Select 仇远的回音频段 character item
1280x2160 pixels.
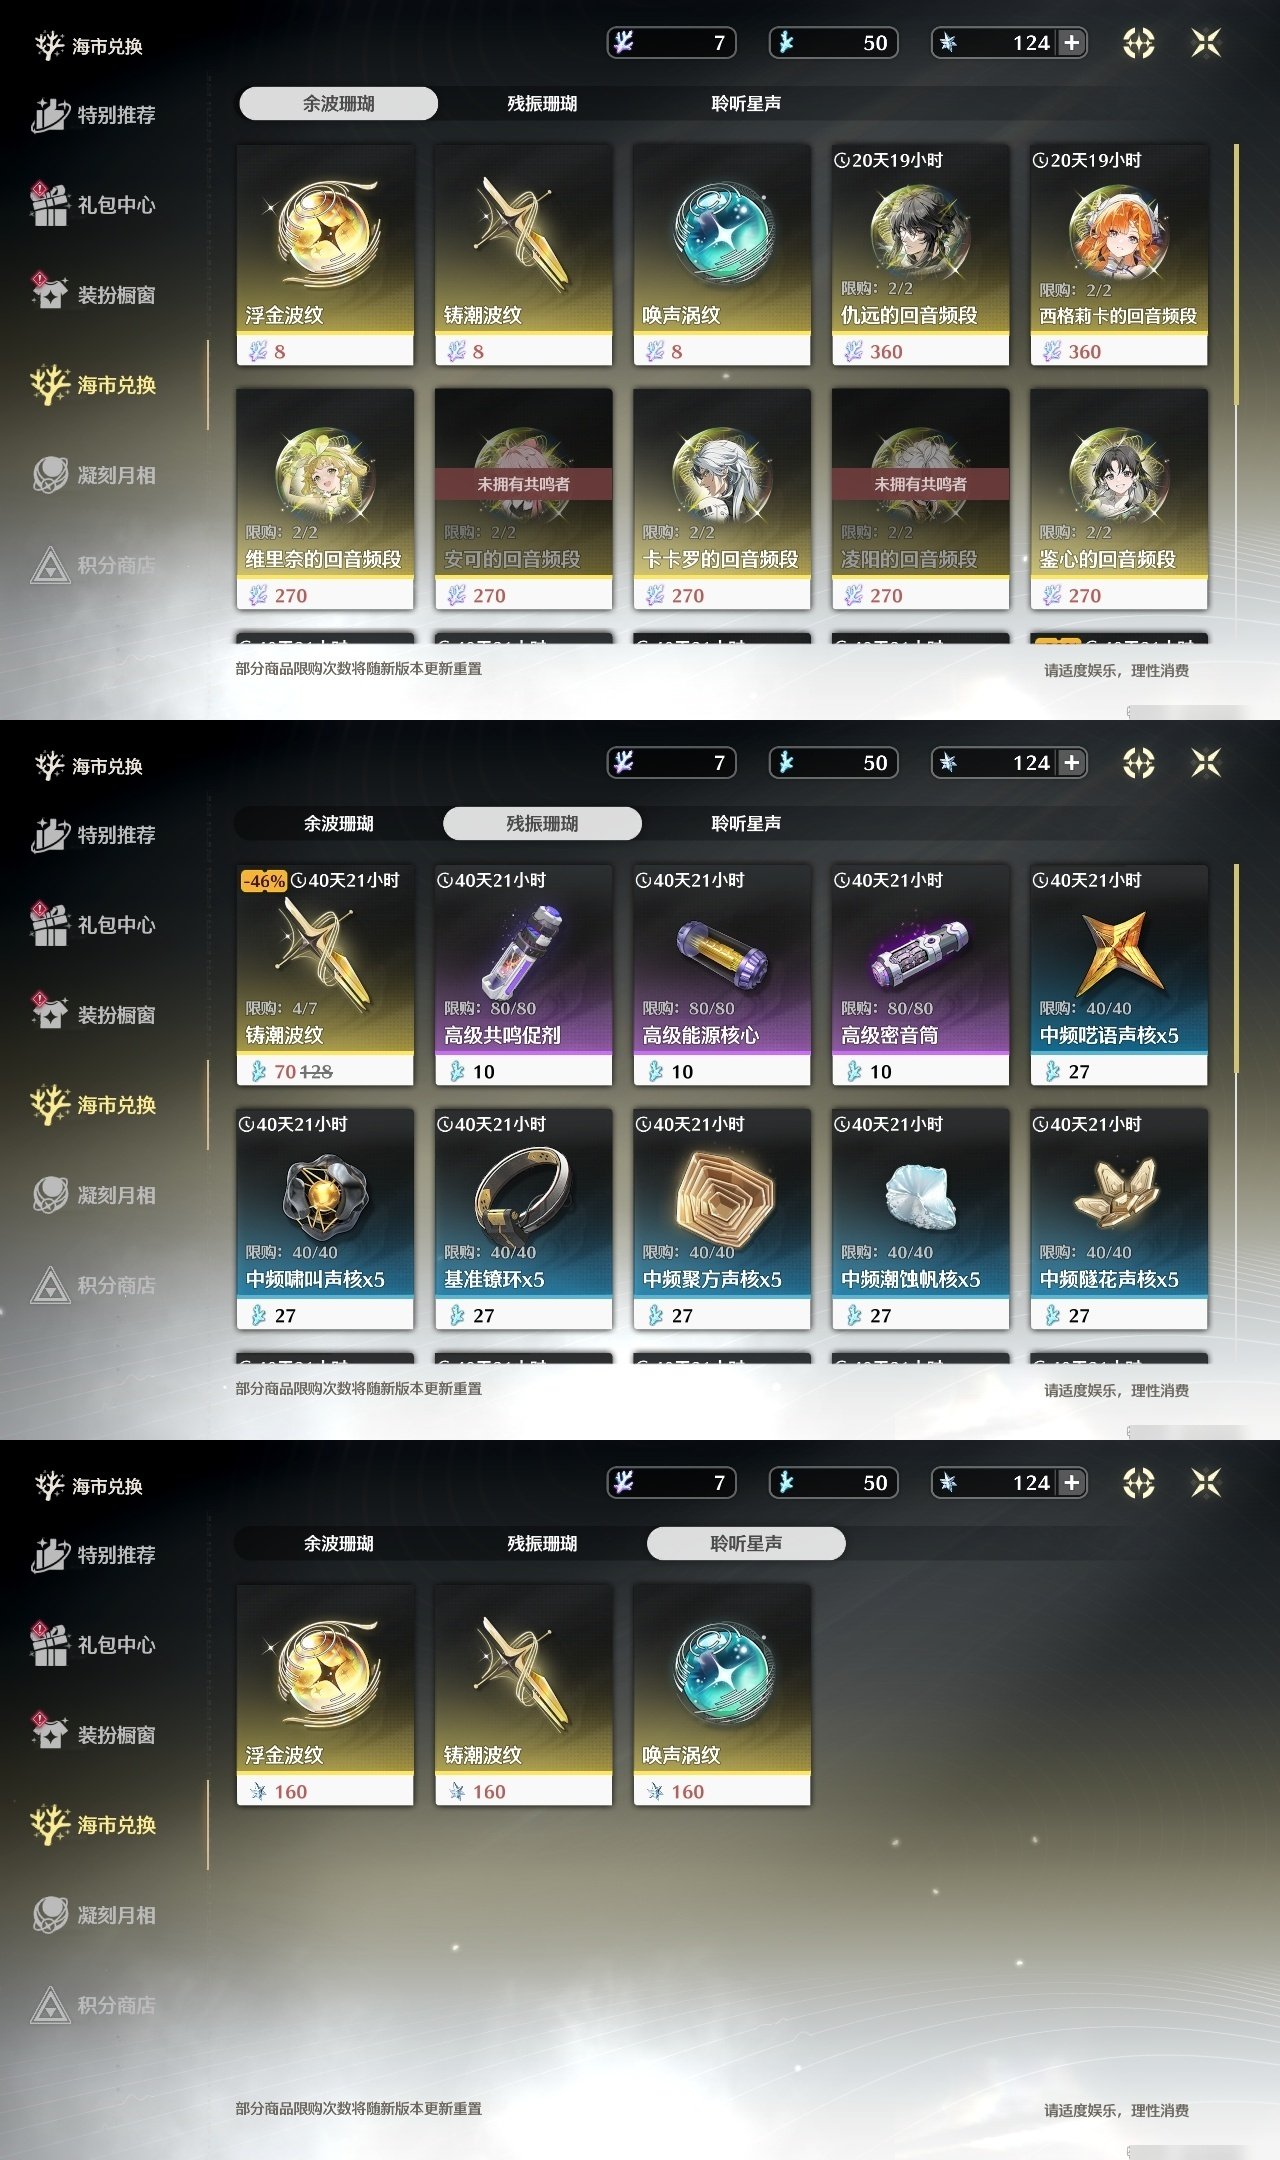tap(920, 255)
